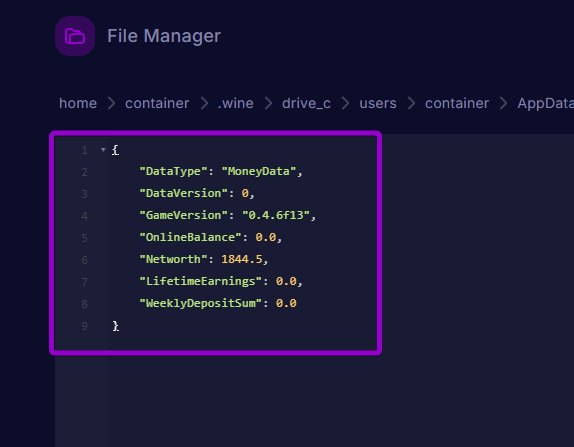Go to the home breadcrumb

78,103
